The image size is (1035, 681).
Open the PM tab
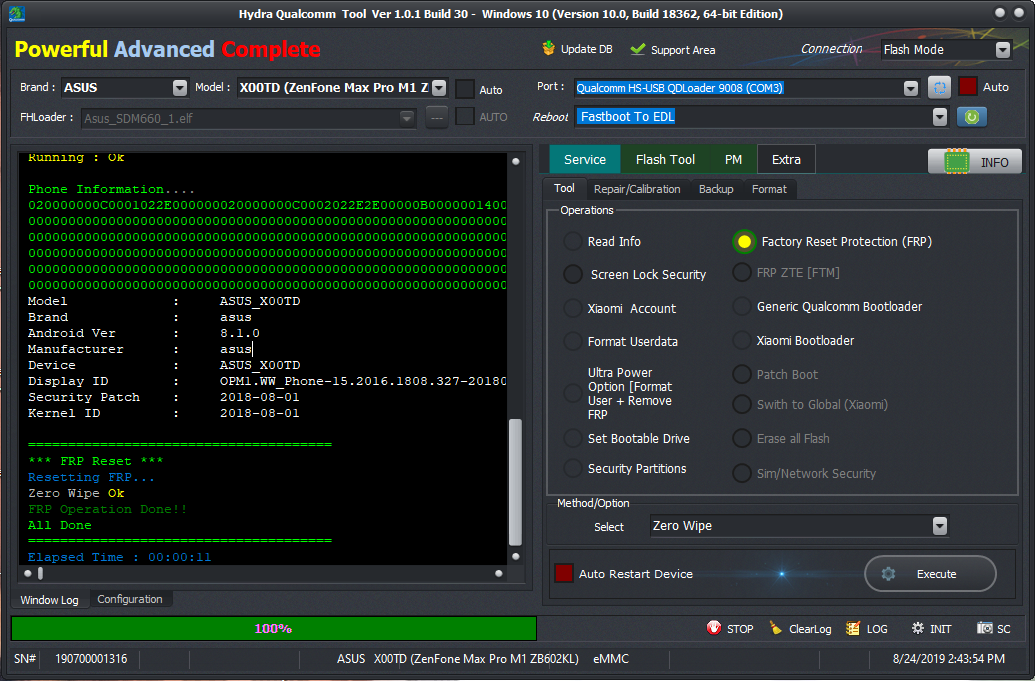click(733, 159)
